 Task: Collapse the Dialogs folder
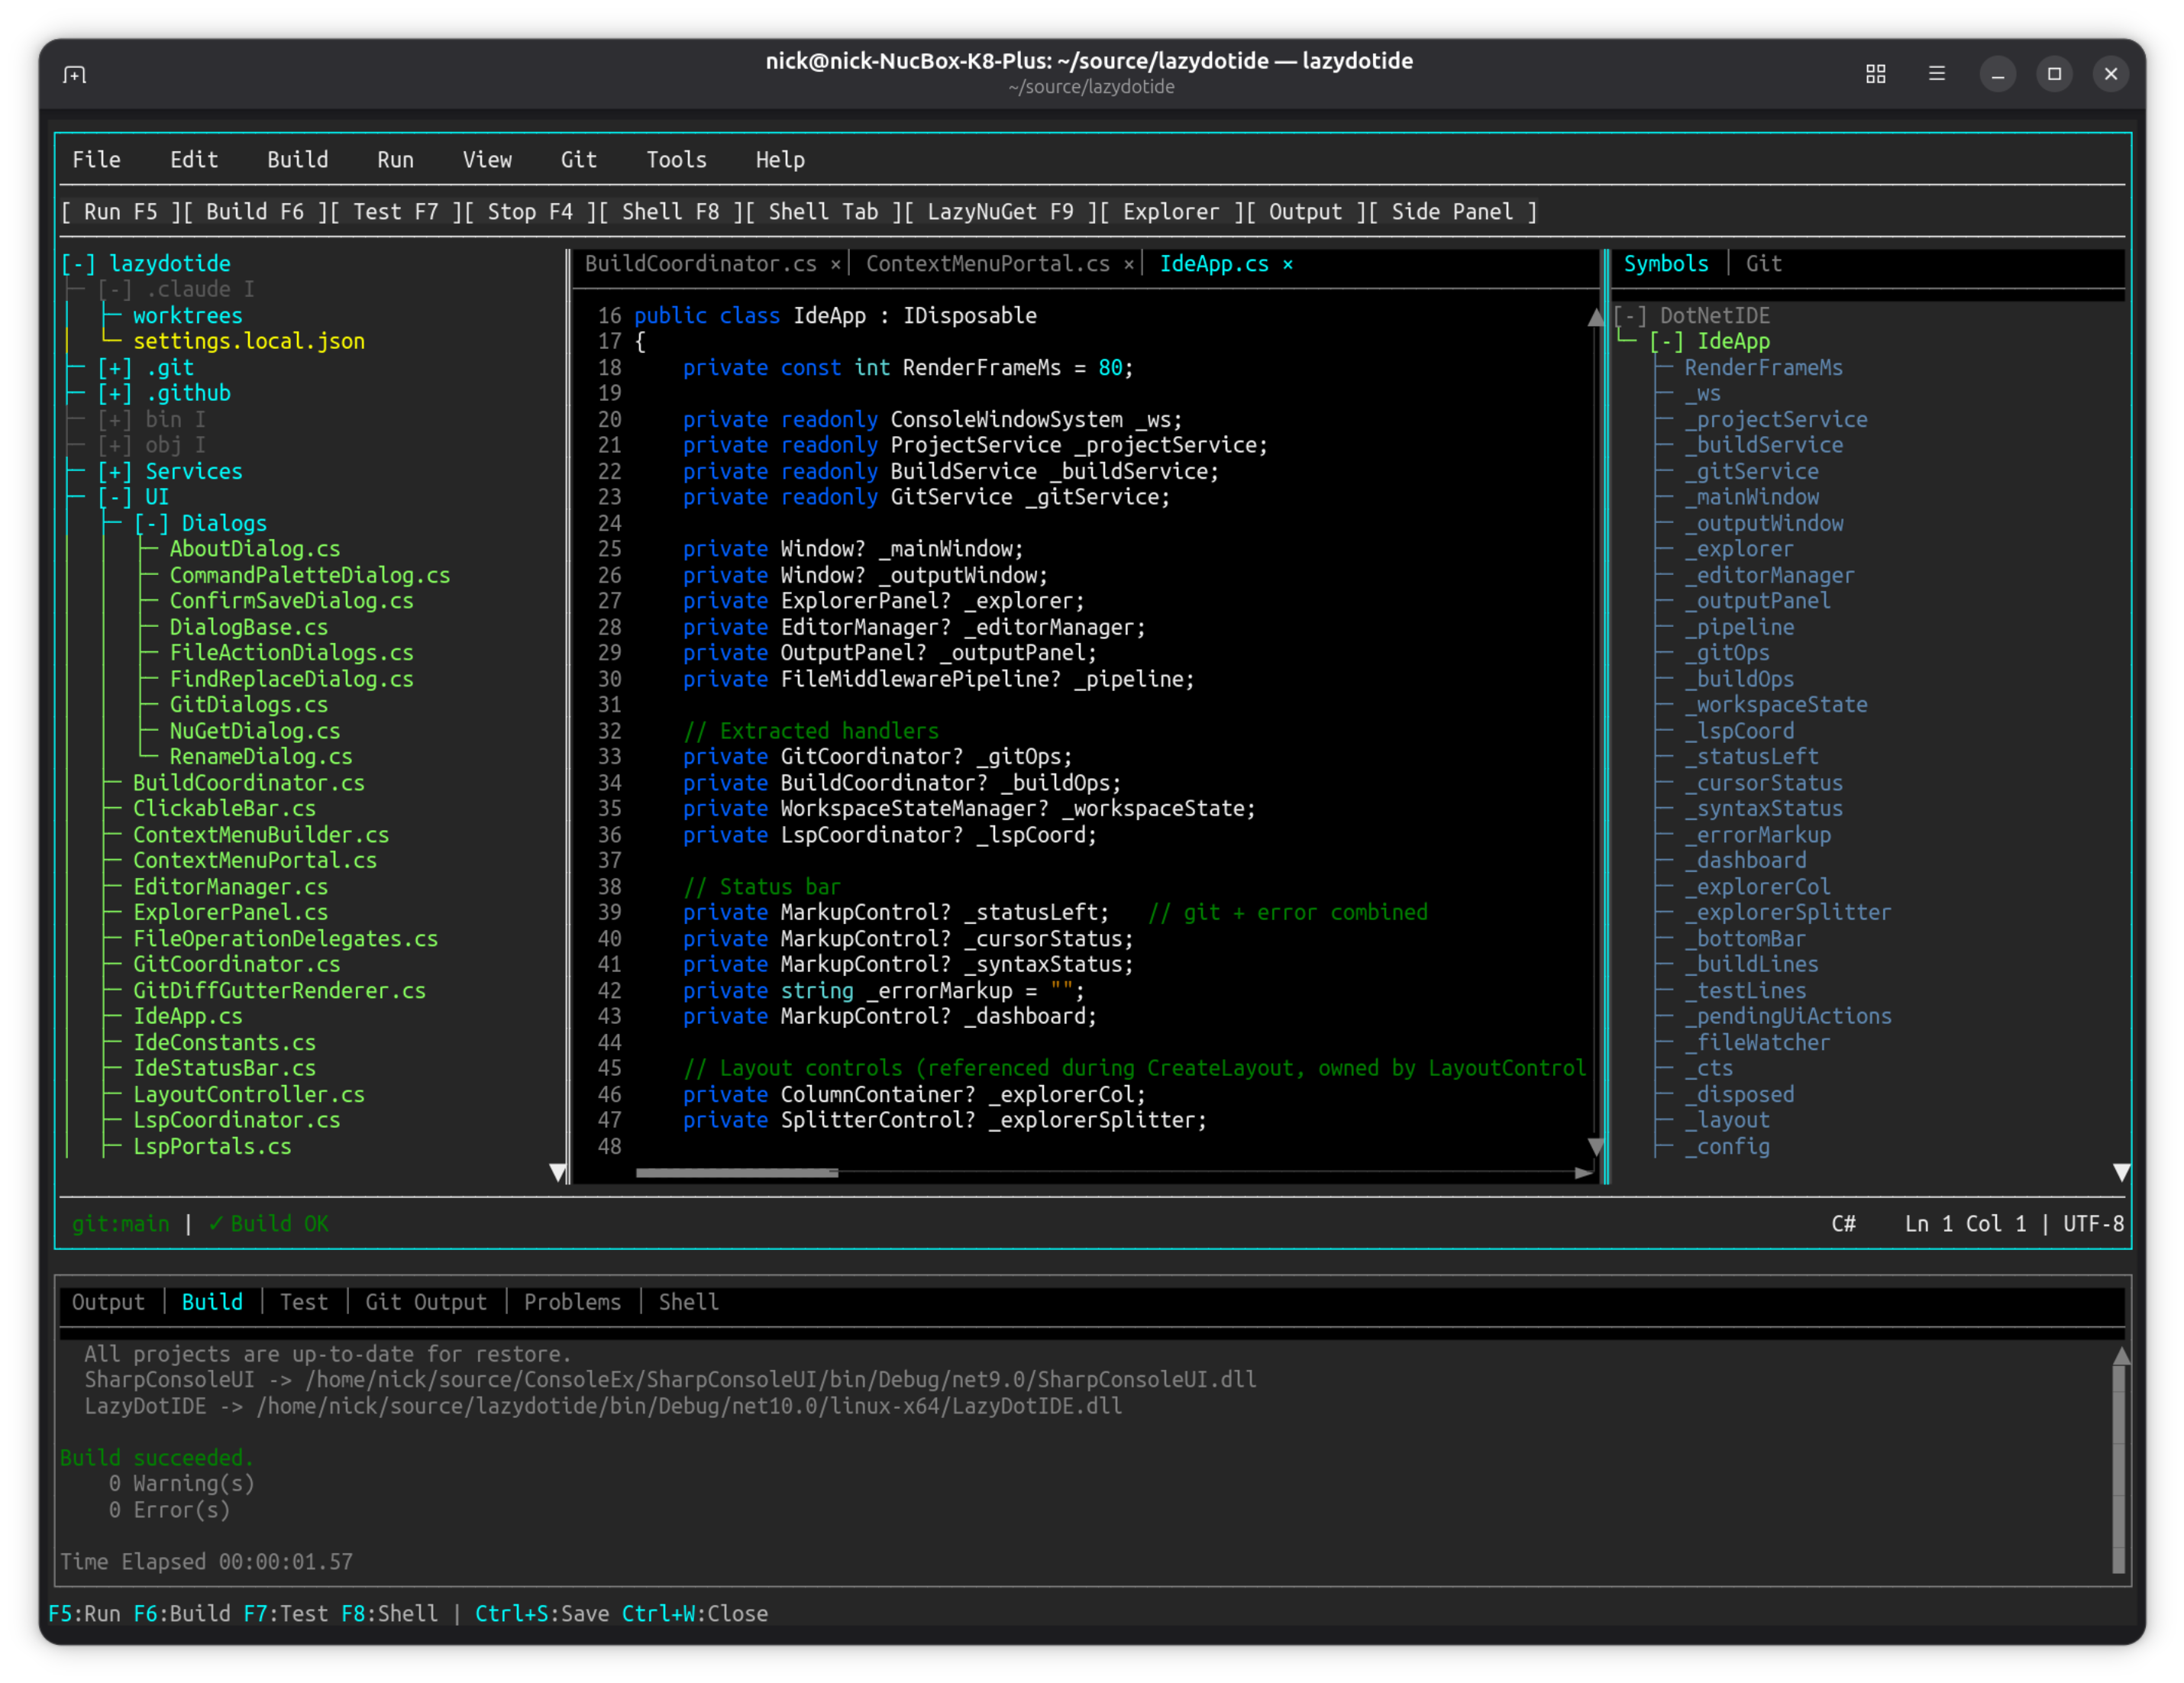151,523
